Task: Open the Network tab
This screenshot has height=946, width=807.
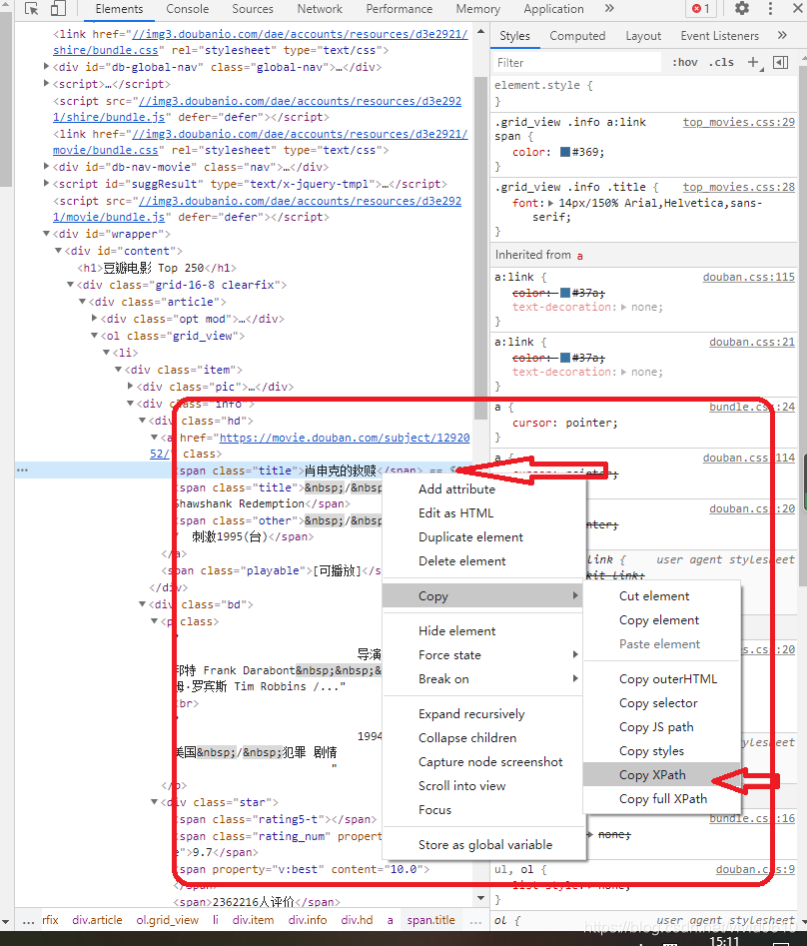Action: click(320, 9)
